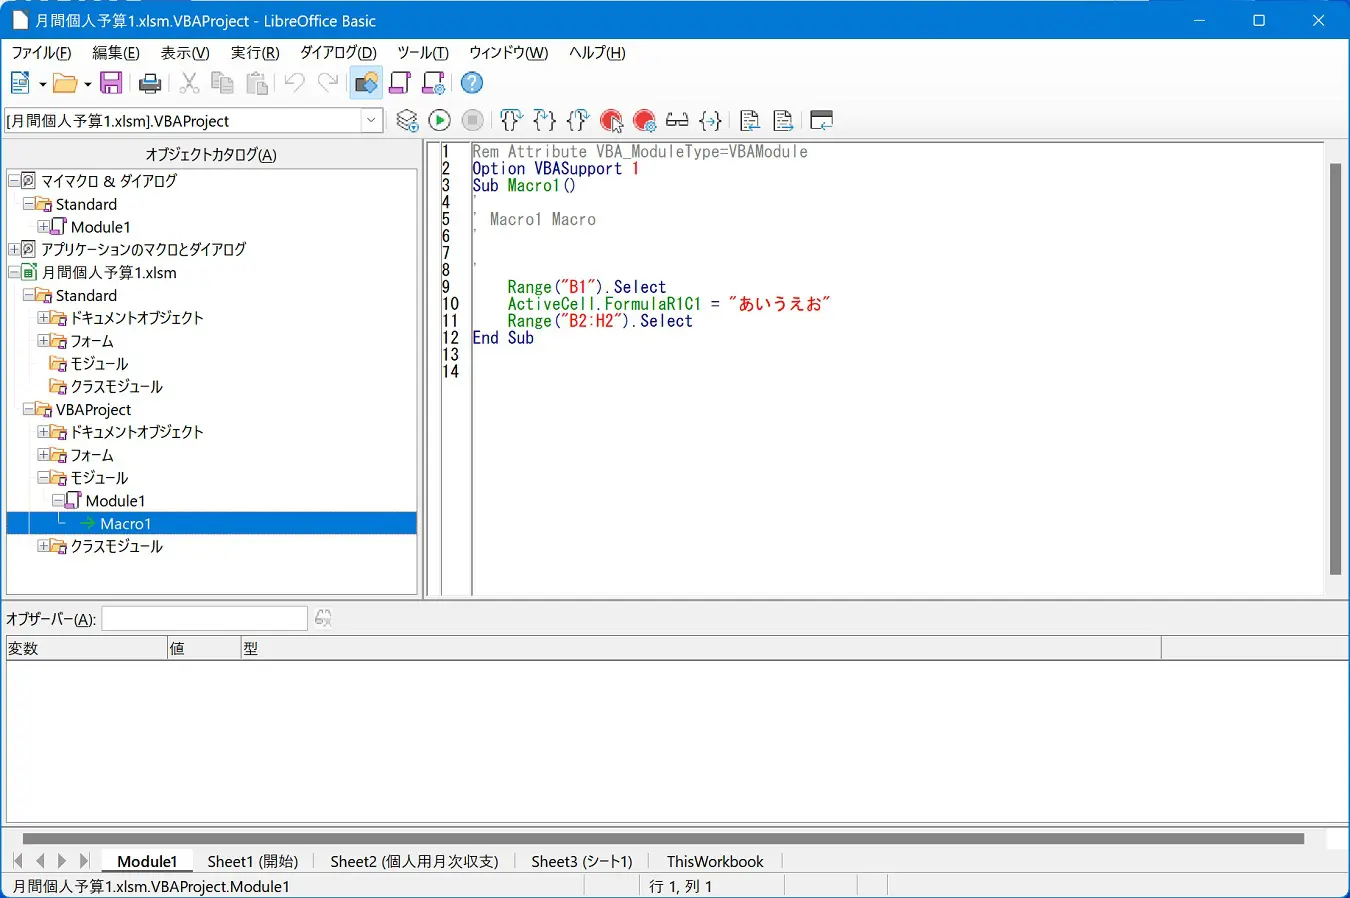Open the 実行 menu
This screenshot has height=898, width=1350.
[x=255, y=53]
